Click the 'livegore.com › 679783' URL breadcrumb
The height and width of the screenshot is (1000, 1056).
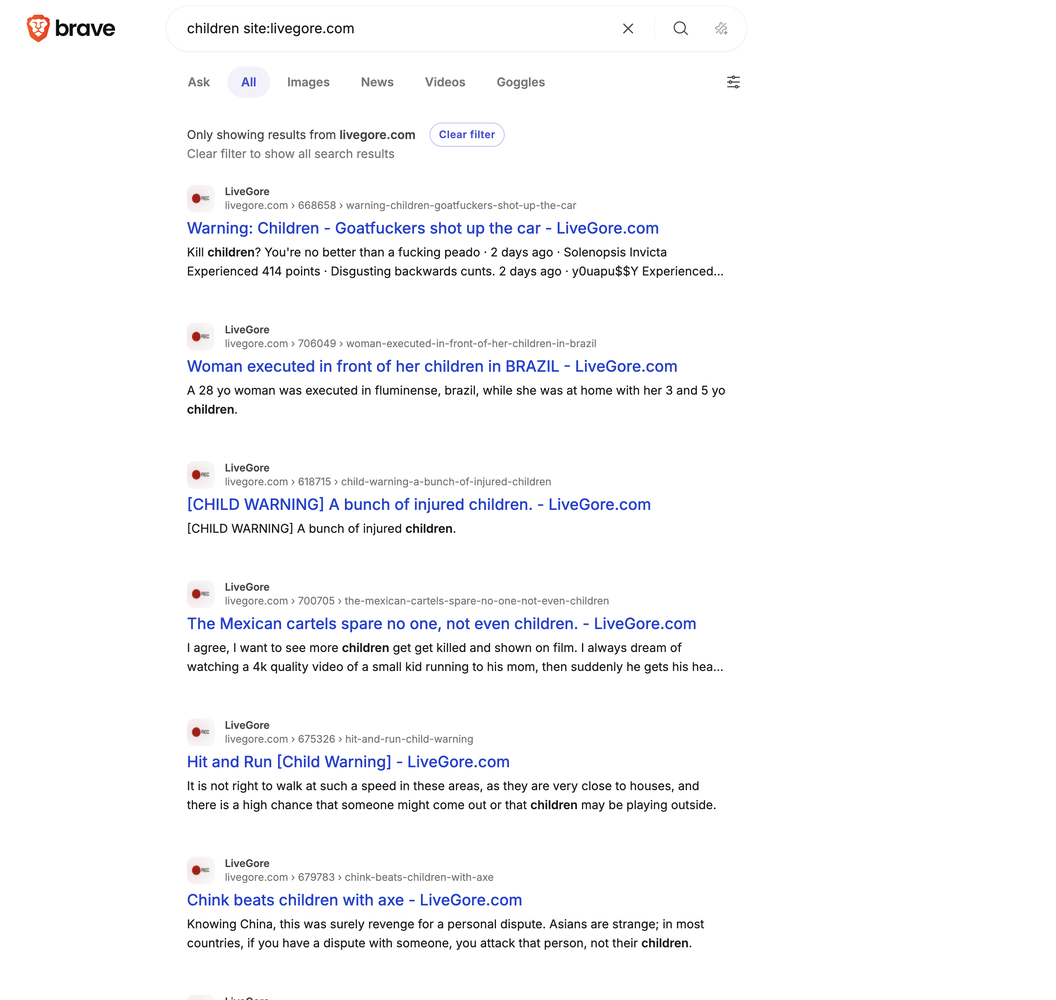(359, 877)
